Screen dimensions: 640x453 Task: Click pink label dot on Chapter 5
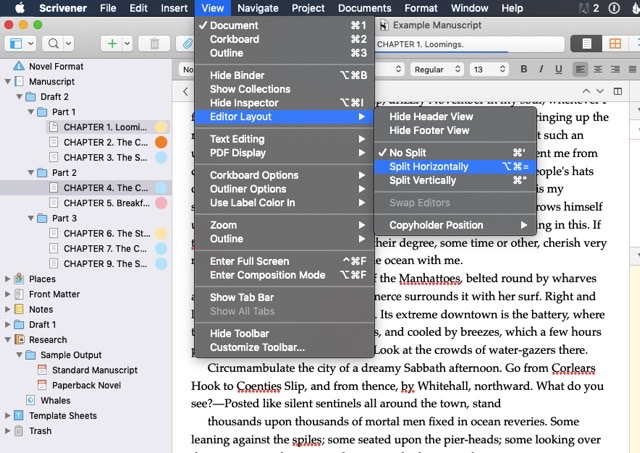click(x=161, y=203)
